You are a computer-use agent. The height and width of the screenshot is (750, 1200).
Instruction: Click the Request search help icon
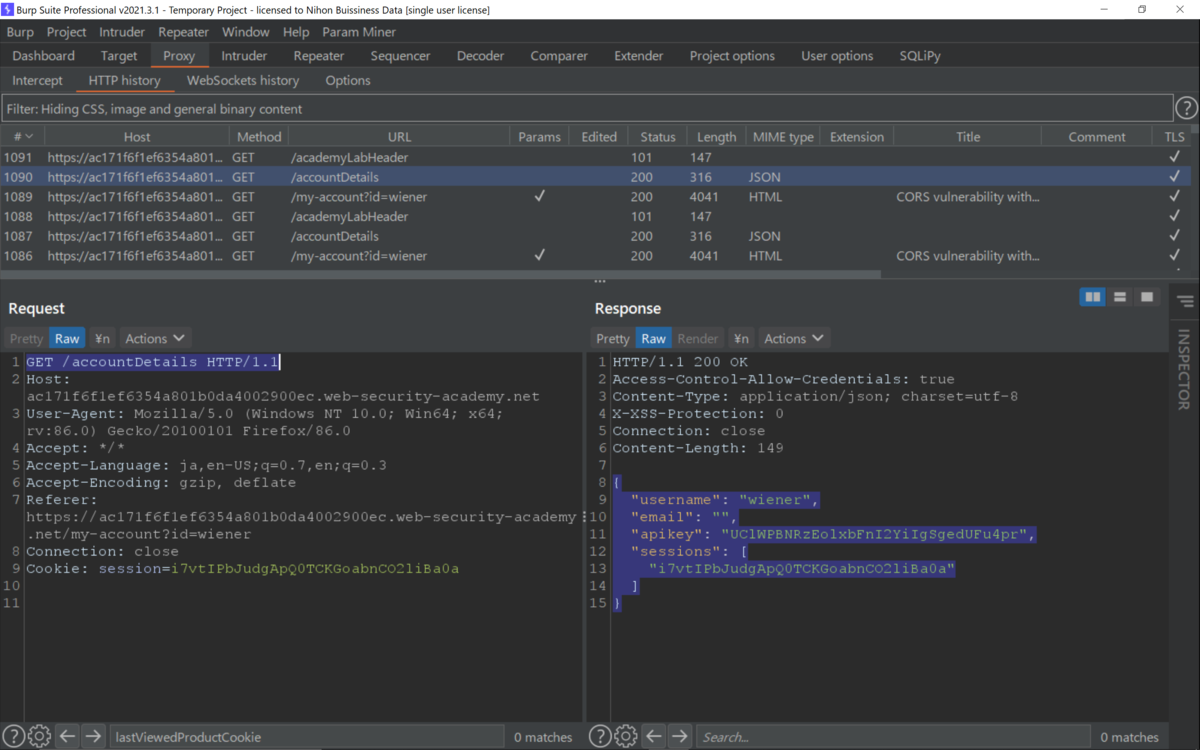13,736
